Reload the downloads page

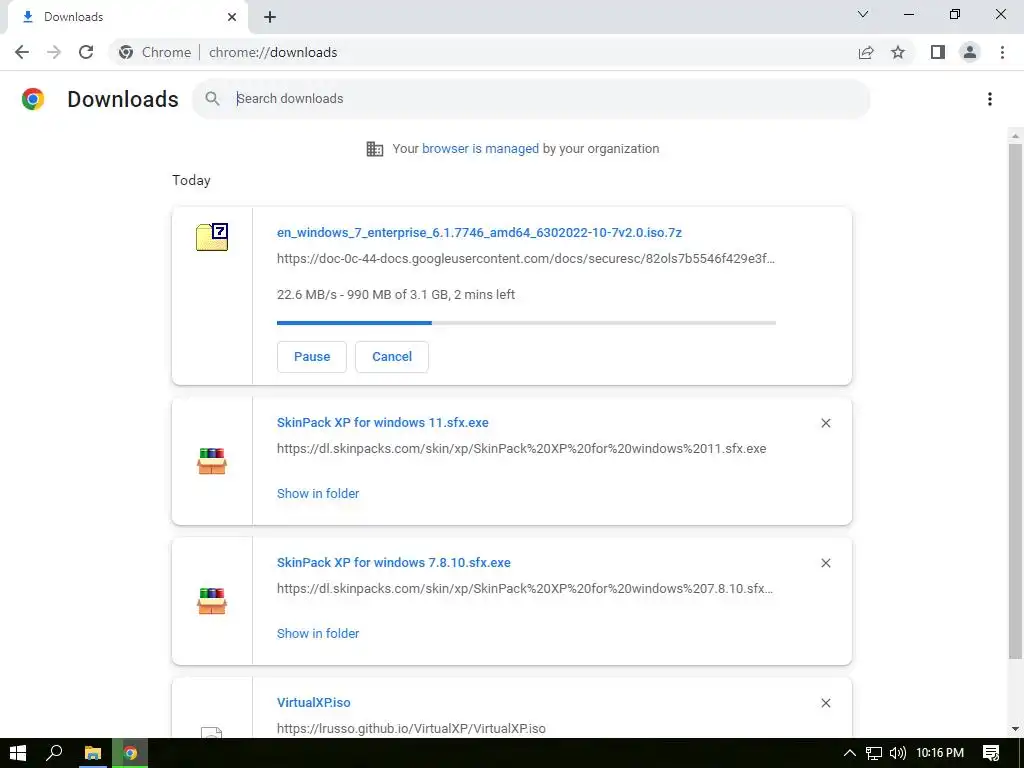86,52
